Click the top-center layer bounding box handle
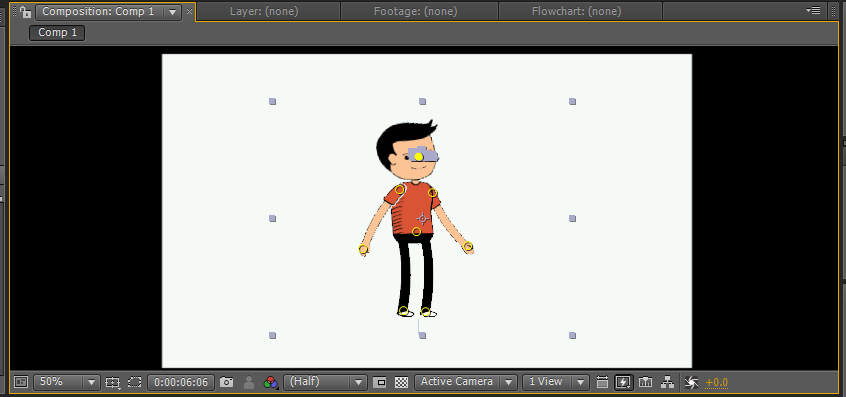The width and height of the screenshot is (846, 397). click(x=422, y=101)
